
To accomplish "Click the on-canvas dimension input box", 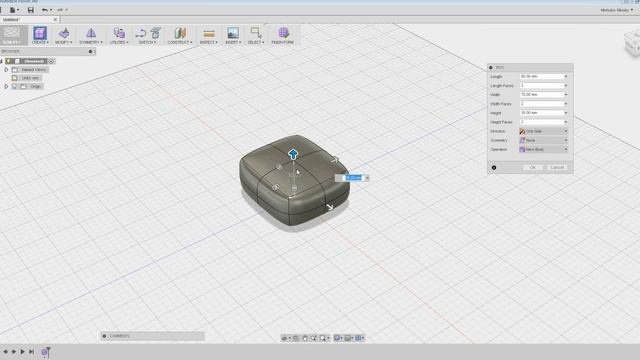I will [x=353, y=178].
